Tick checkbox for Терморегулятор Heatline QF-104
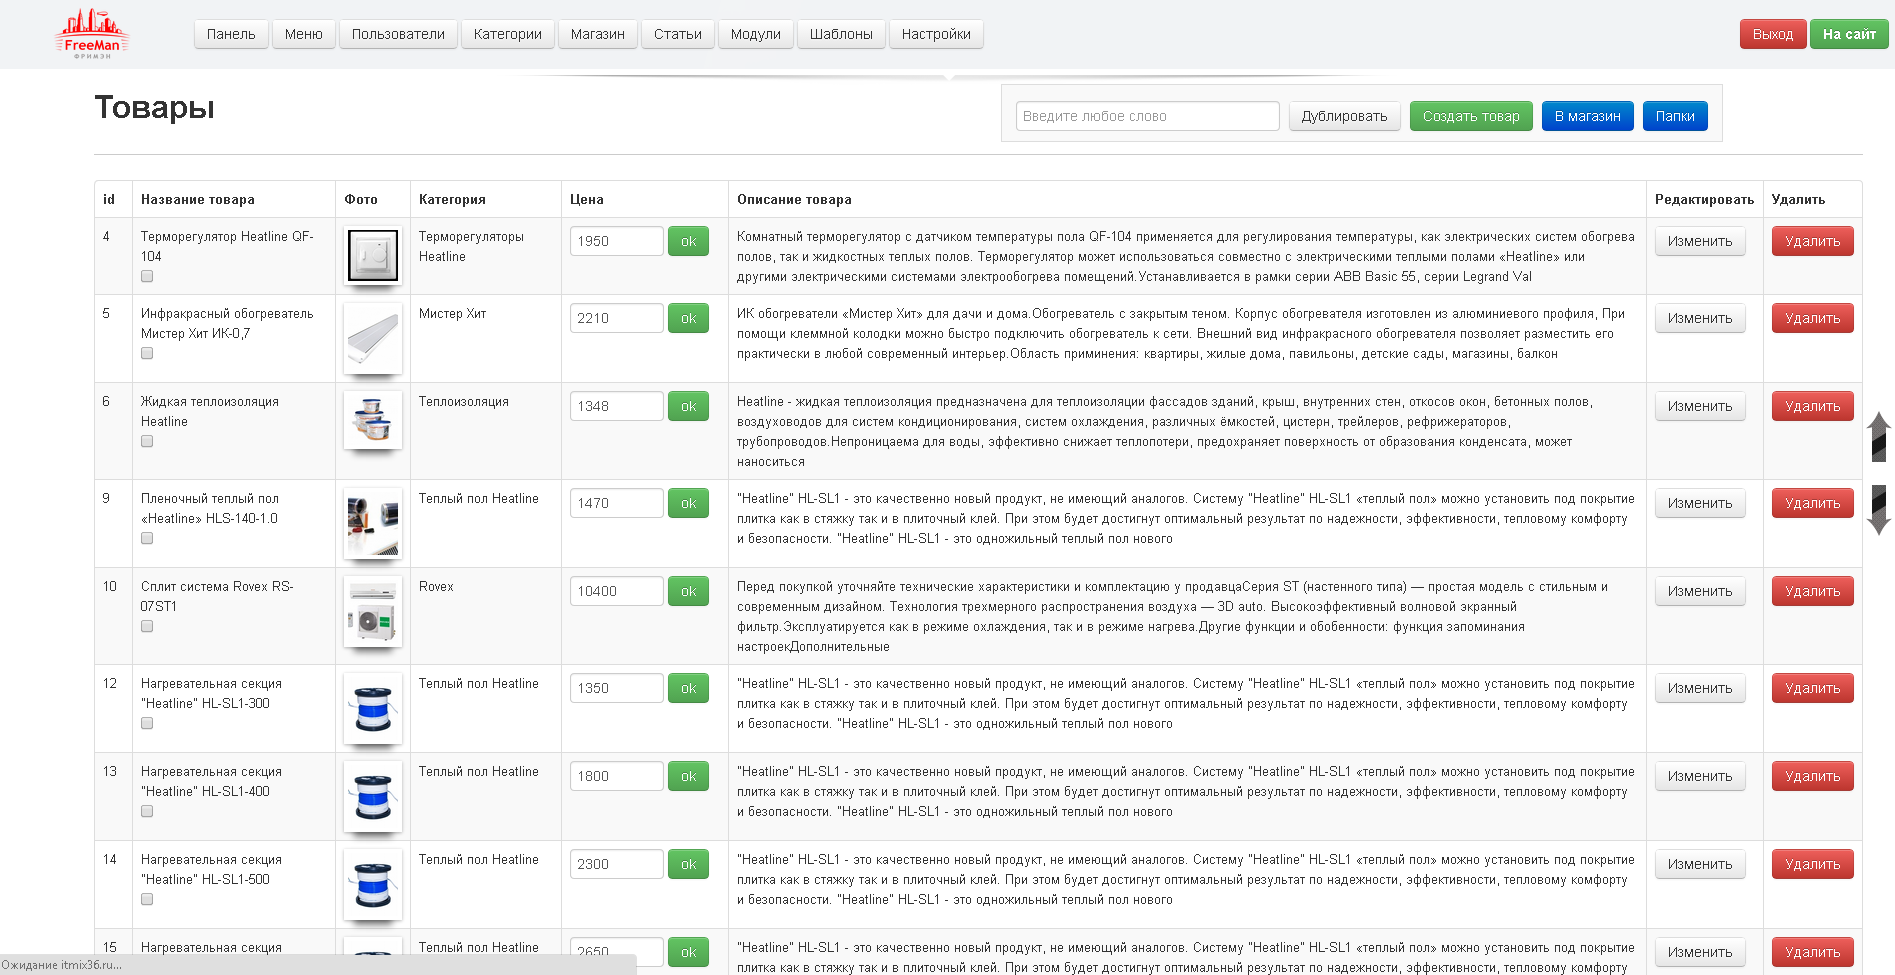Viewport: 1895px width, 975px height. tap(147, 276)
